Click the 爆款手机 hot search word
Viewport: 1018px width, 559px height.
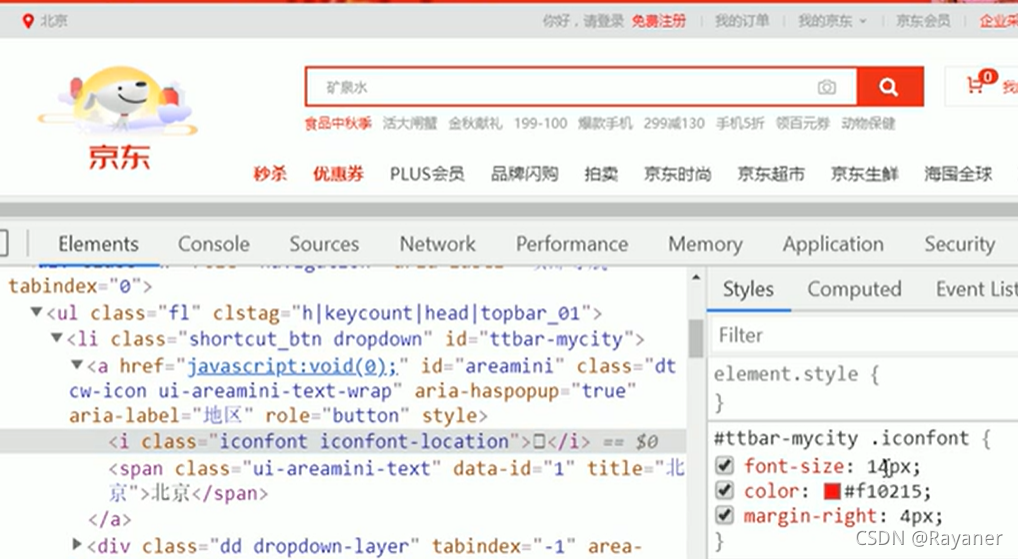tap(605, 123)
